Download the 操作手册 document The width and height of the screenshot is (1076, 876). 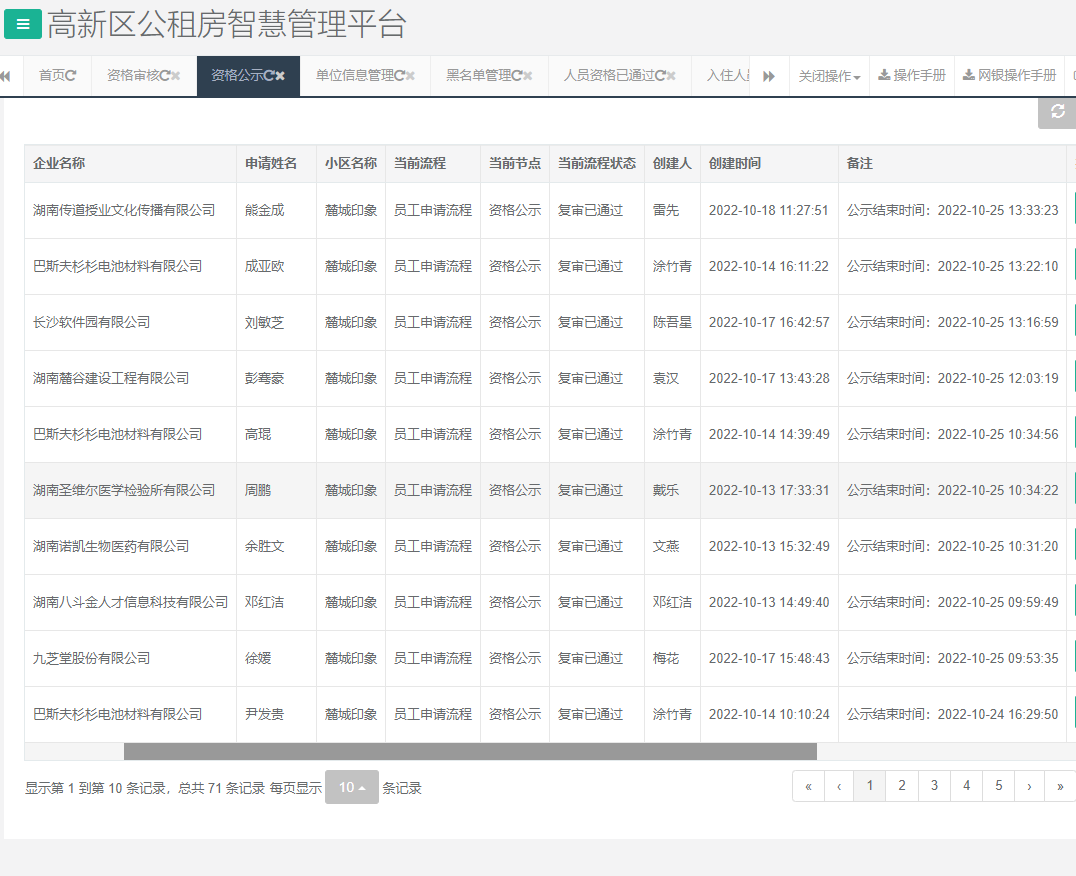911,75
